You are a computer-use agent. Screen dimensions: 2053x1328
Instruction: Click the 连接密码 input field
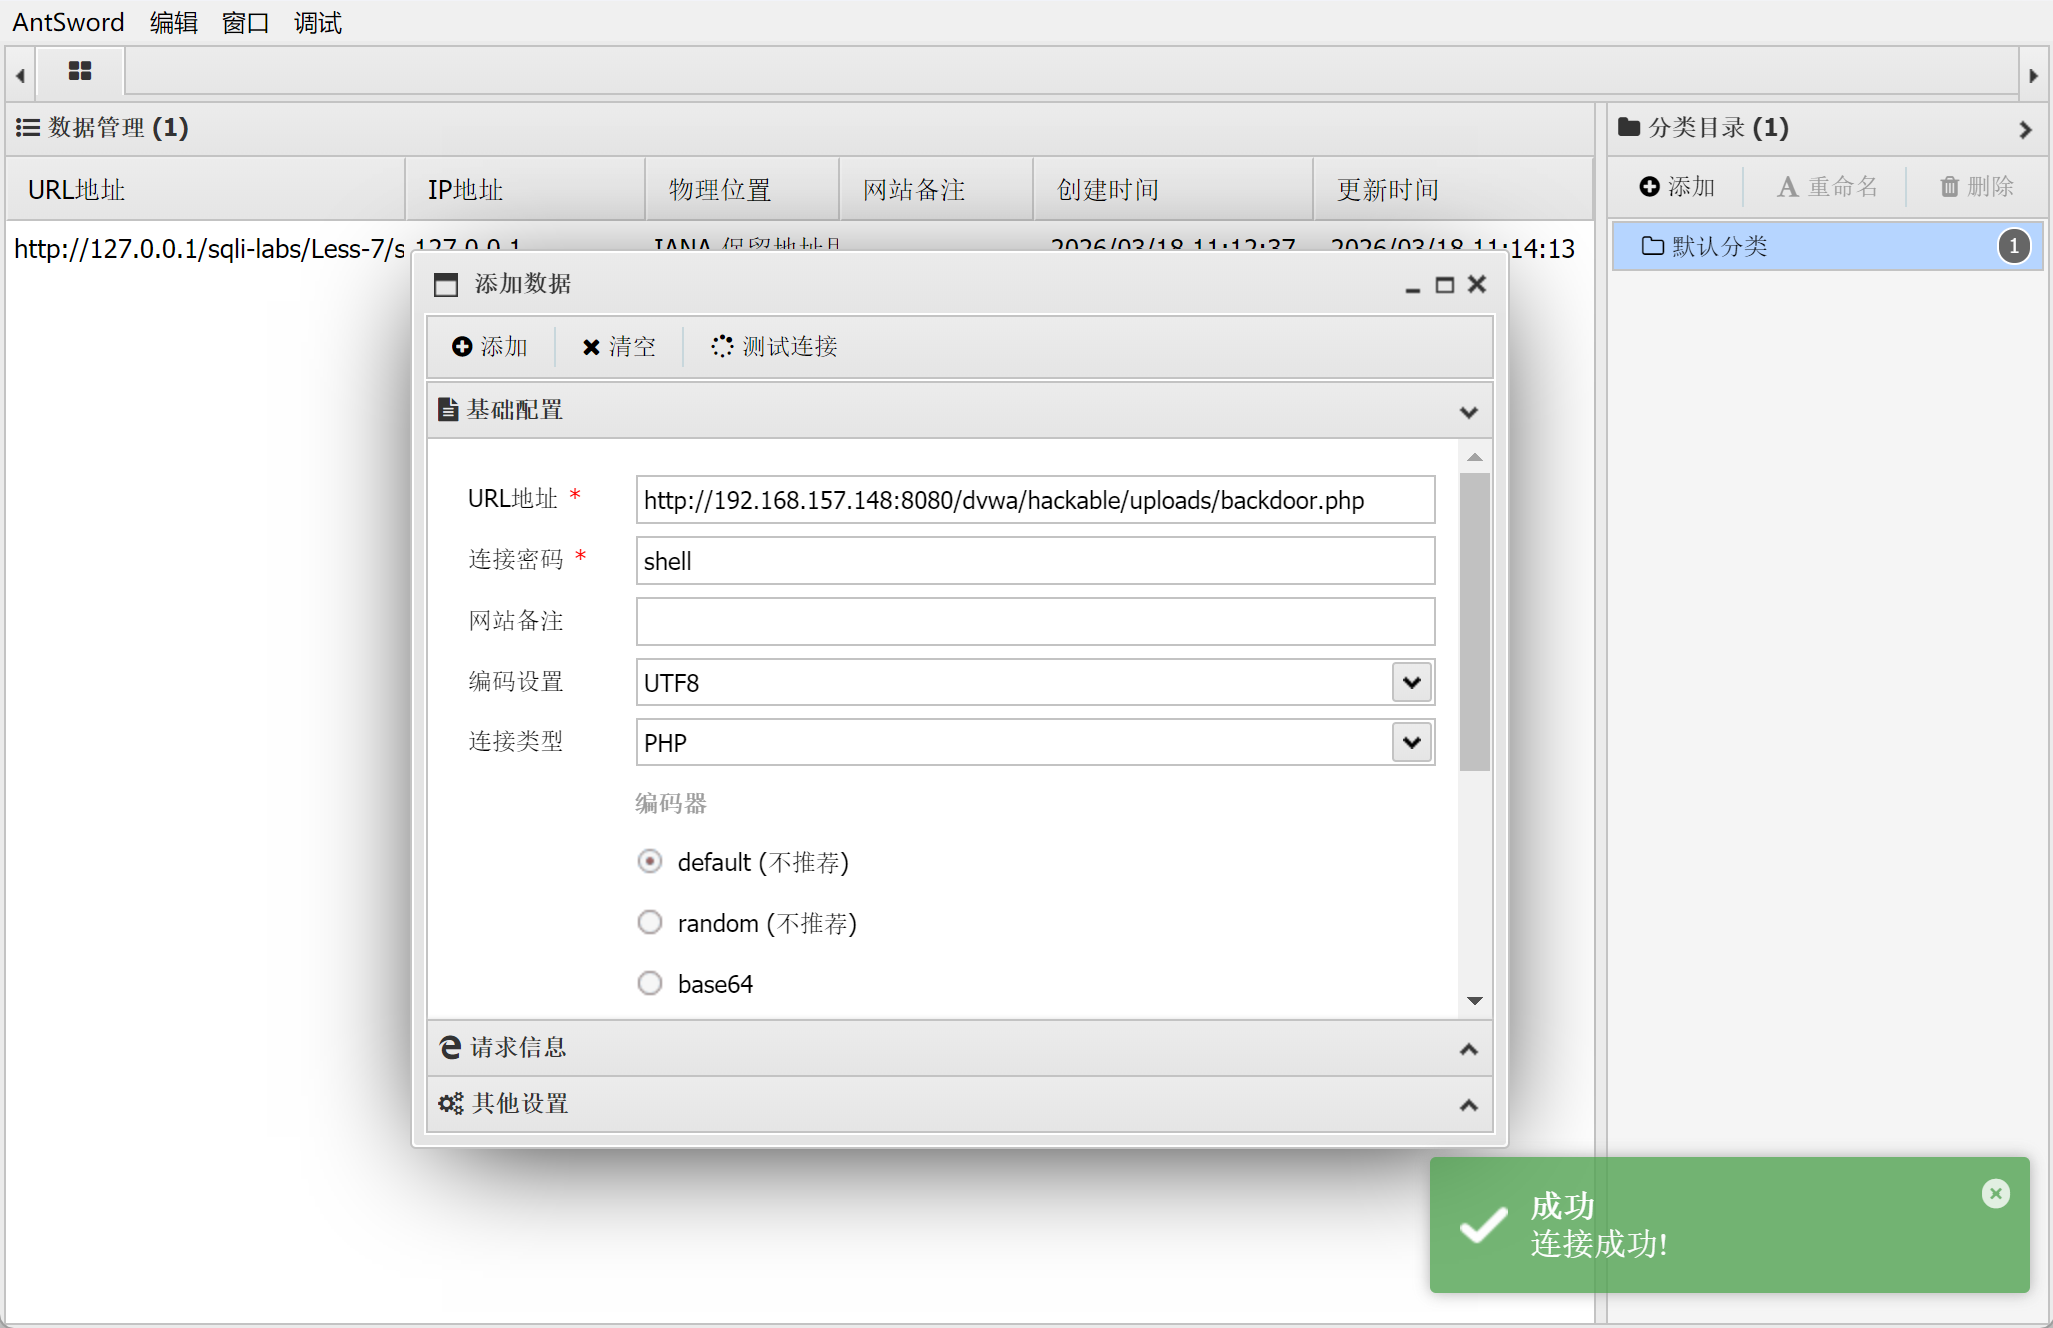[1035, 561]
